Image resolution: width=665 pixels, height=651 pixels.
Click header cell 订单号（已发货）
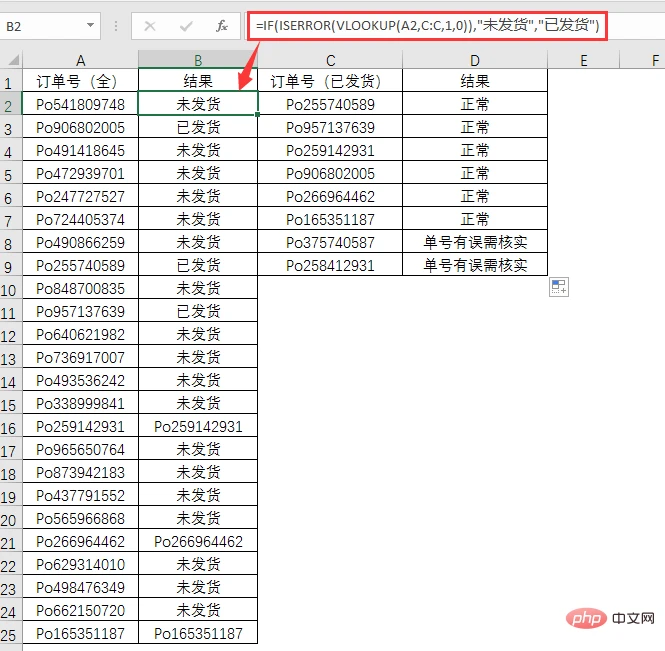tap(330, 81)
